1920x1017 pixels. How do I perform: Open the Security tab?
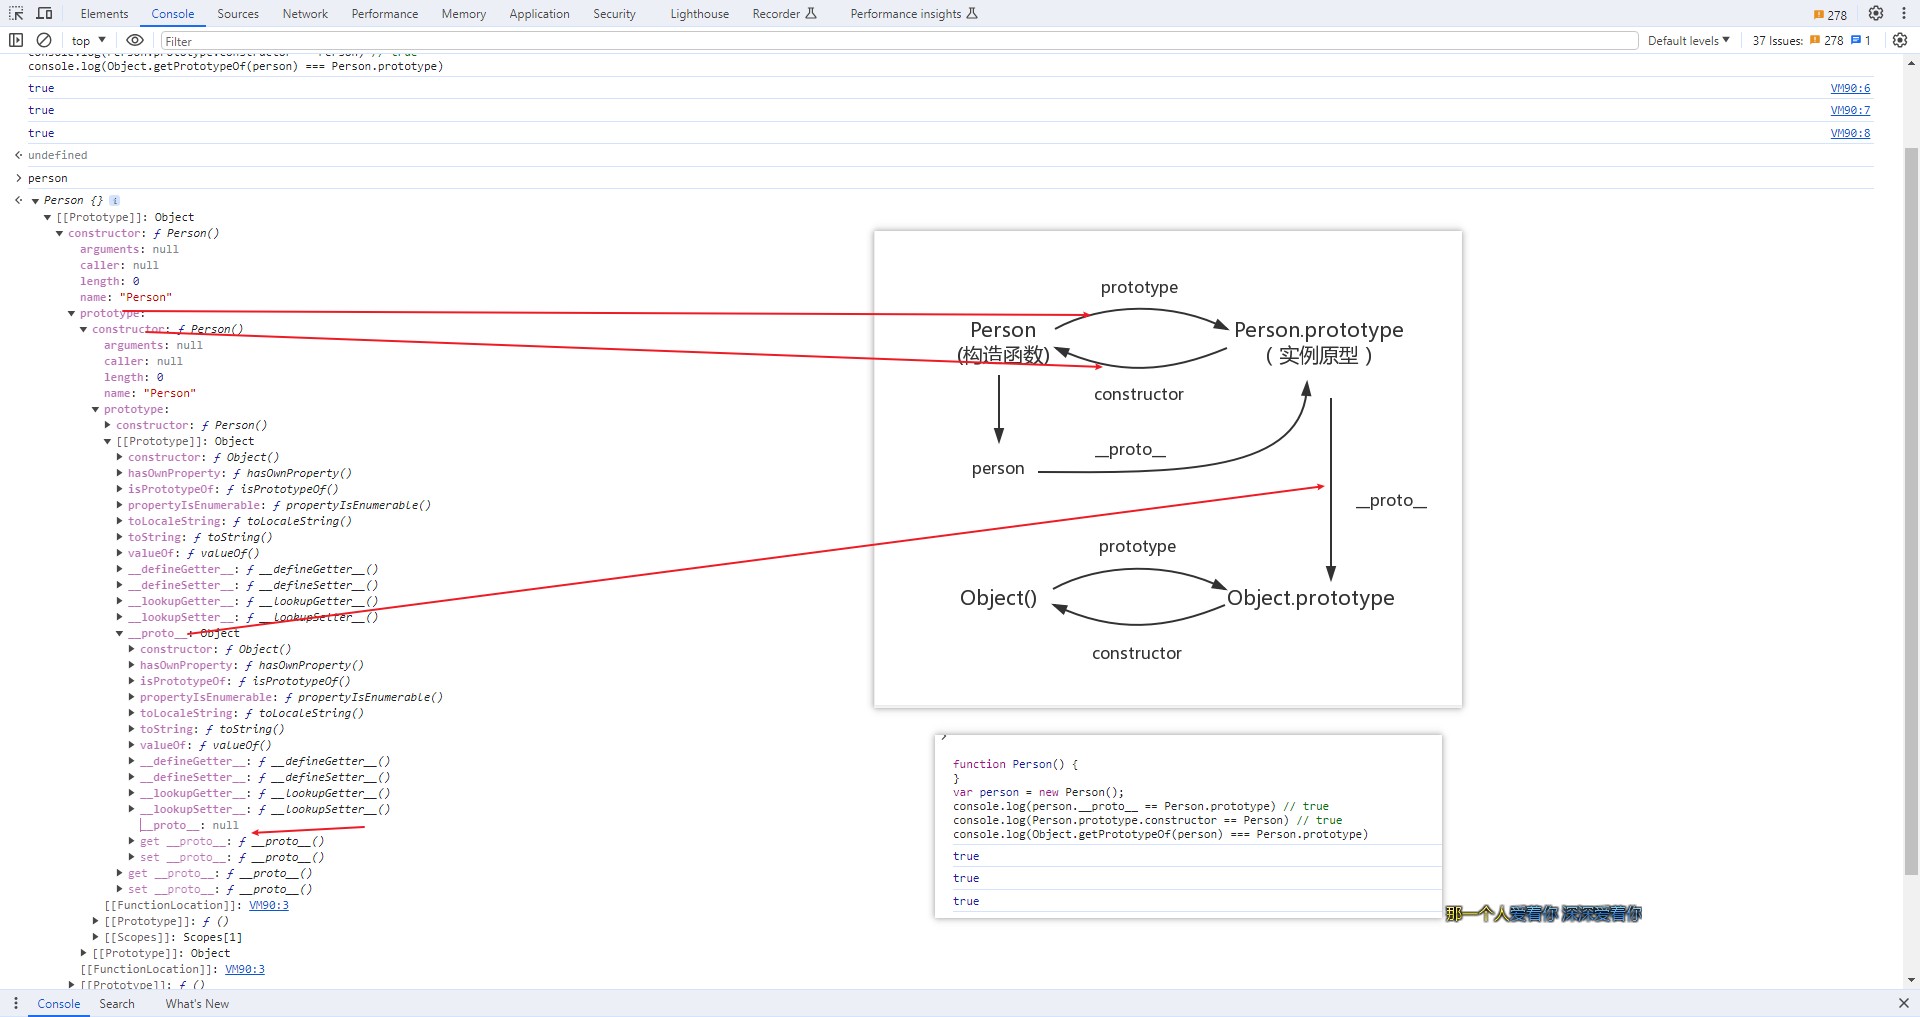tap(614, 14)
